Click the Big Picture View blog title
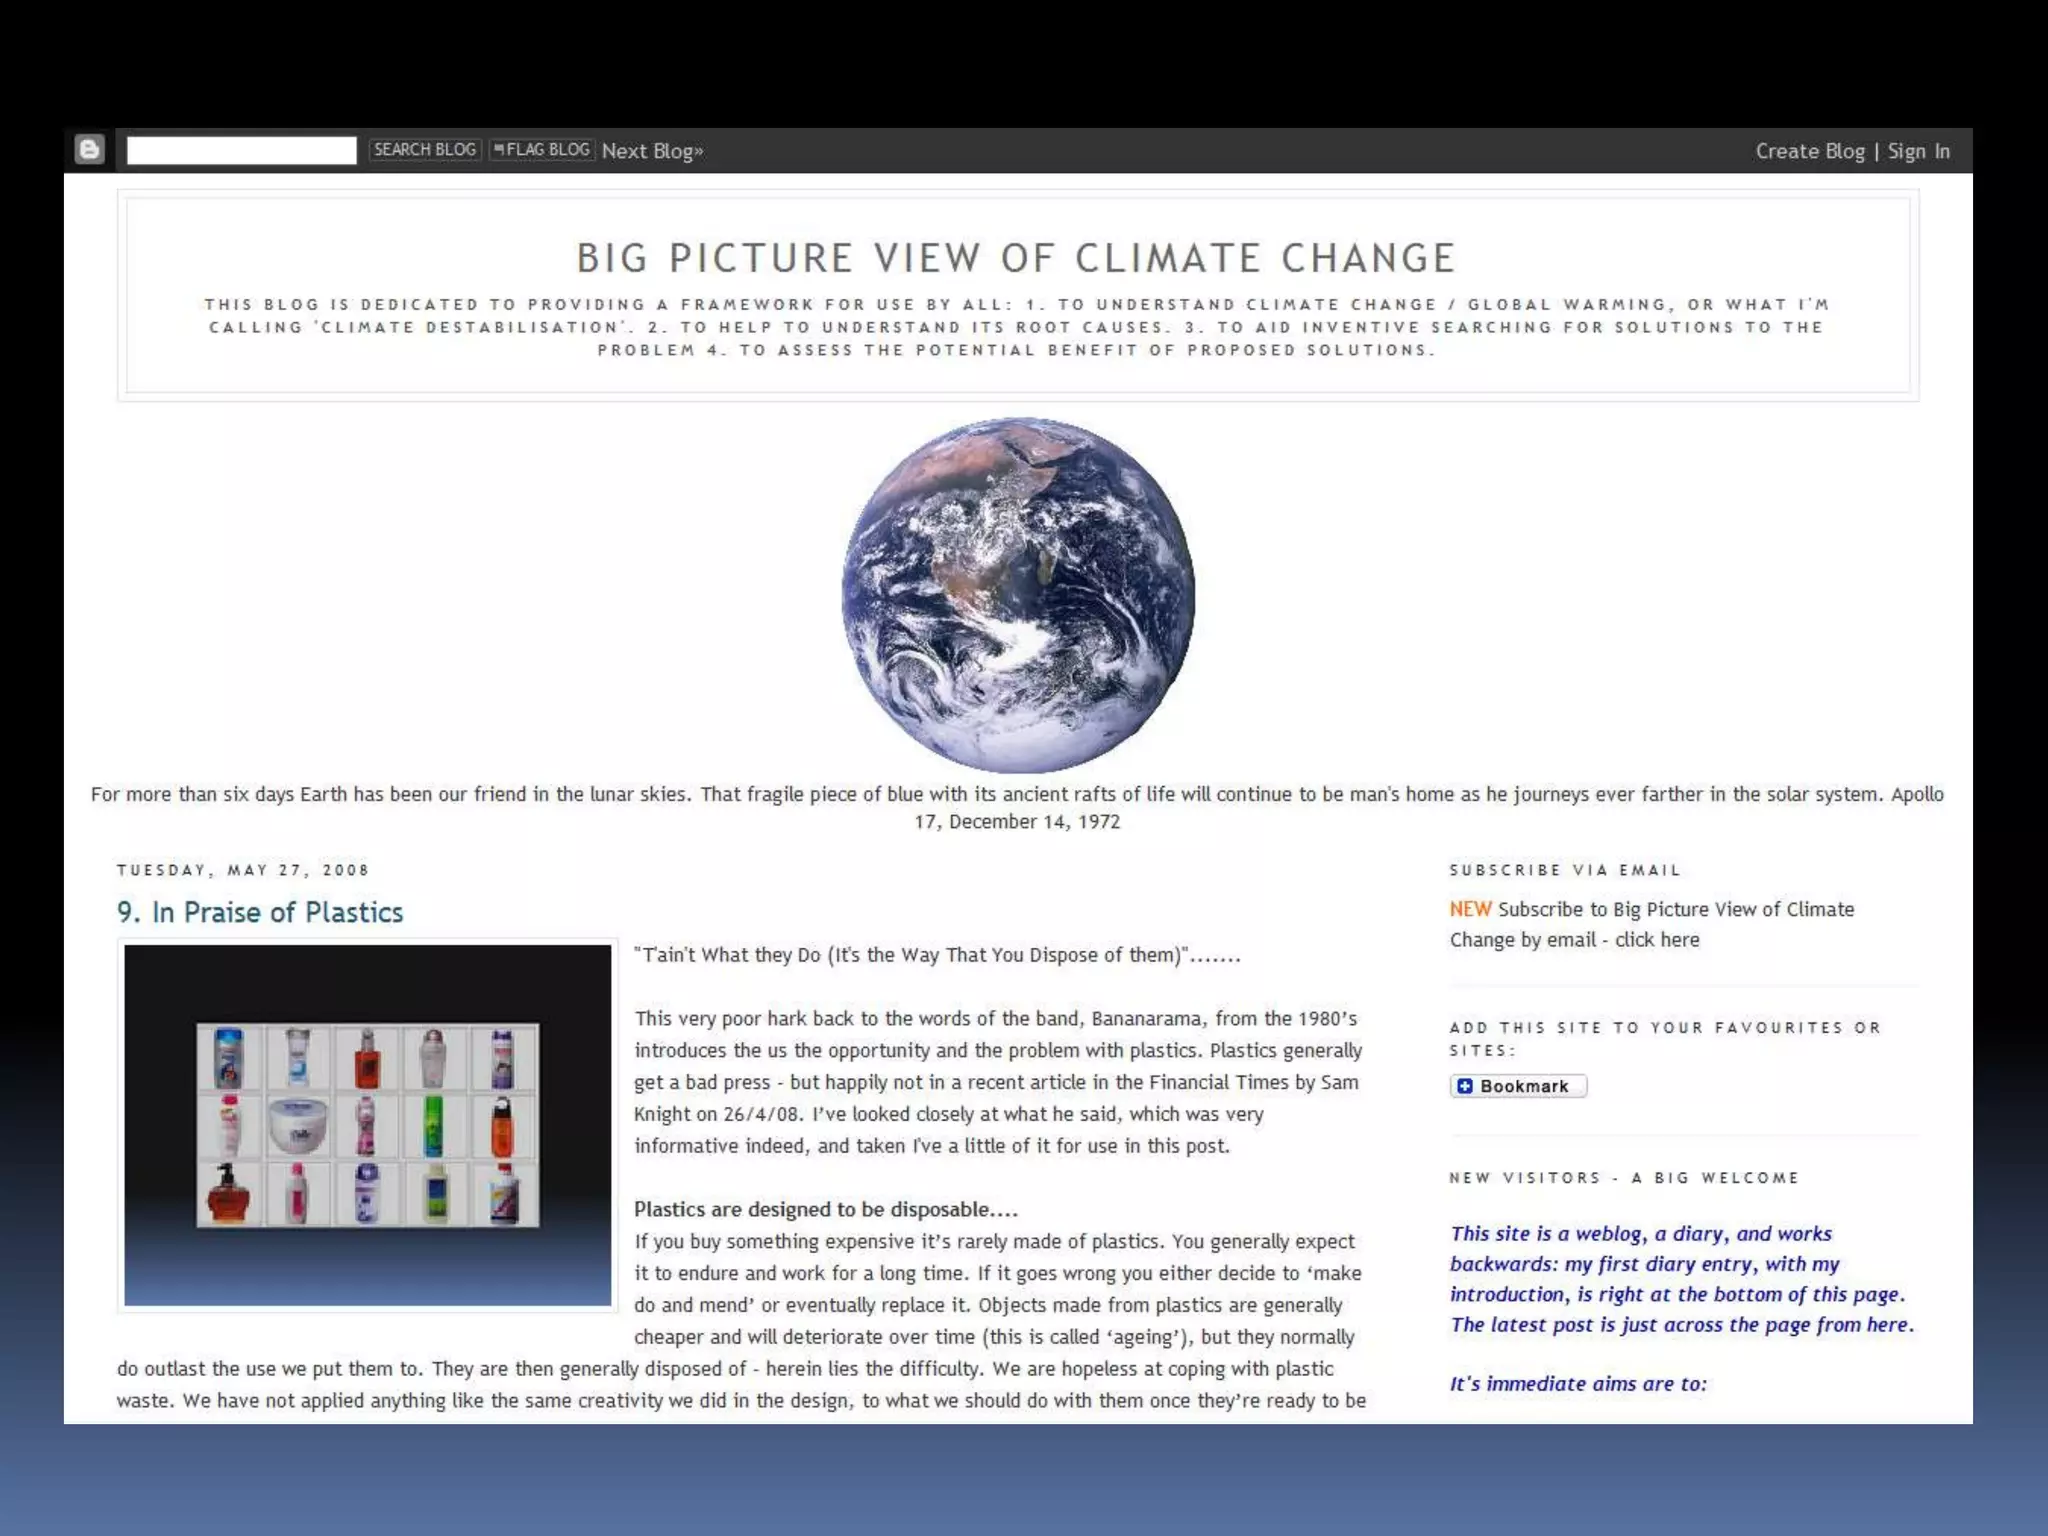The height and width of the screenshot is (1536, 2048). pyautogui.click(x=1016, y=258)
